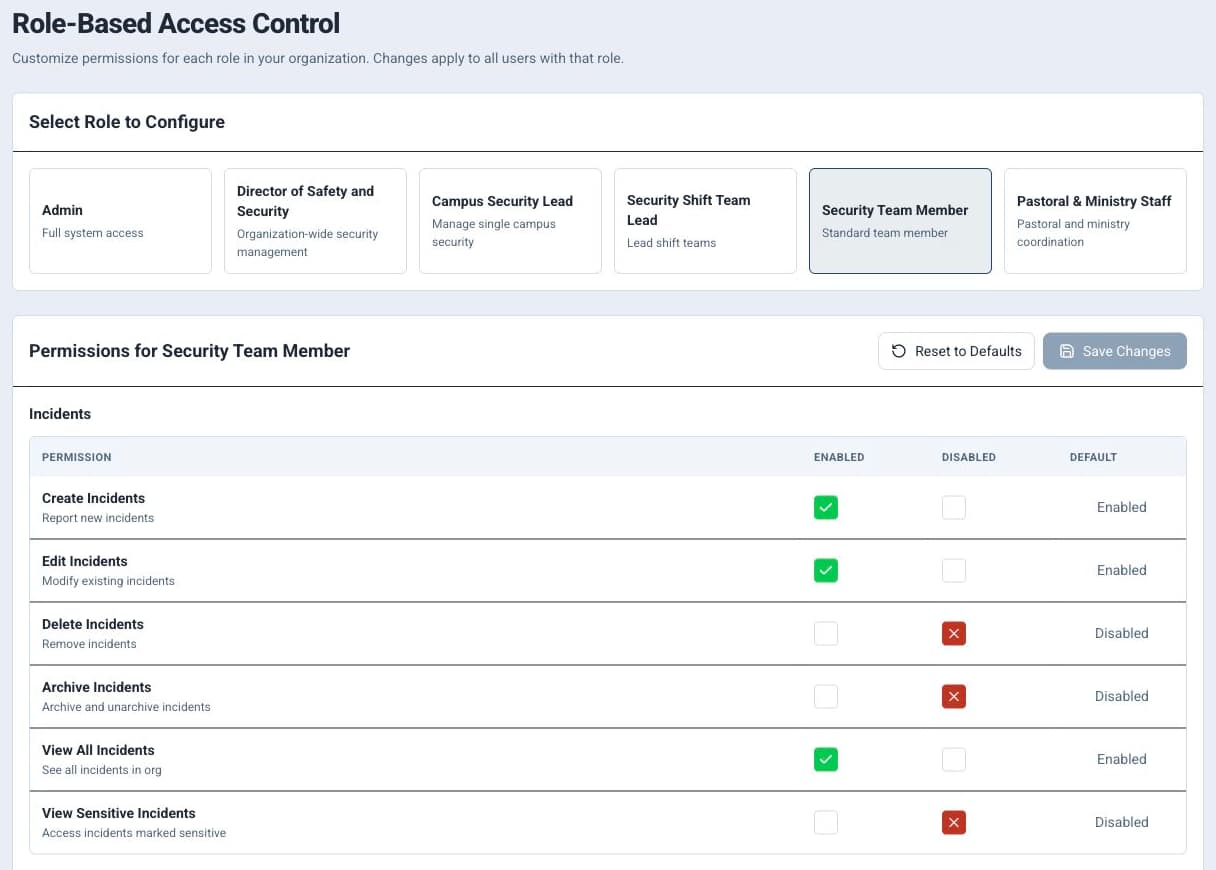Viewport: 1216px width, 870px height.
Task: Click the Archive Incidents permission name
Action: tap(97, 687)
